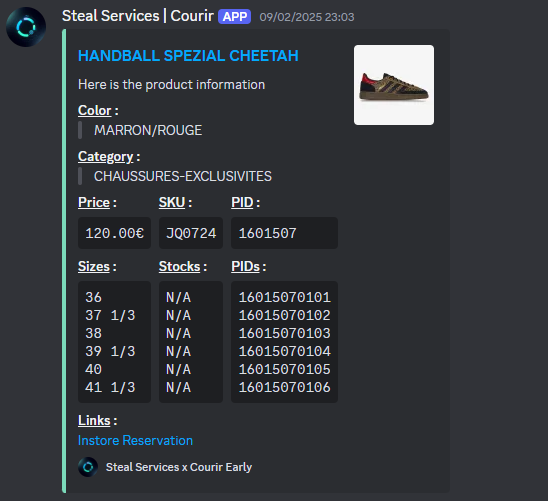Image resolution: width=548 pixels, height=501 pixels.
Task: Select size 39 1/3 in Sizes
Action: coord(110,351)
